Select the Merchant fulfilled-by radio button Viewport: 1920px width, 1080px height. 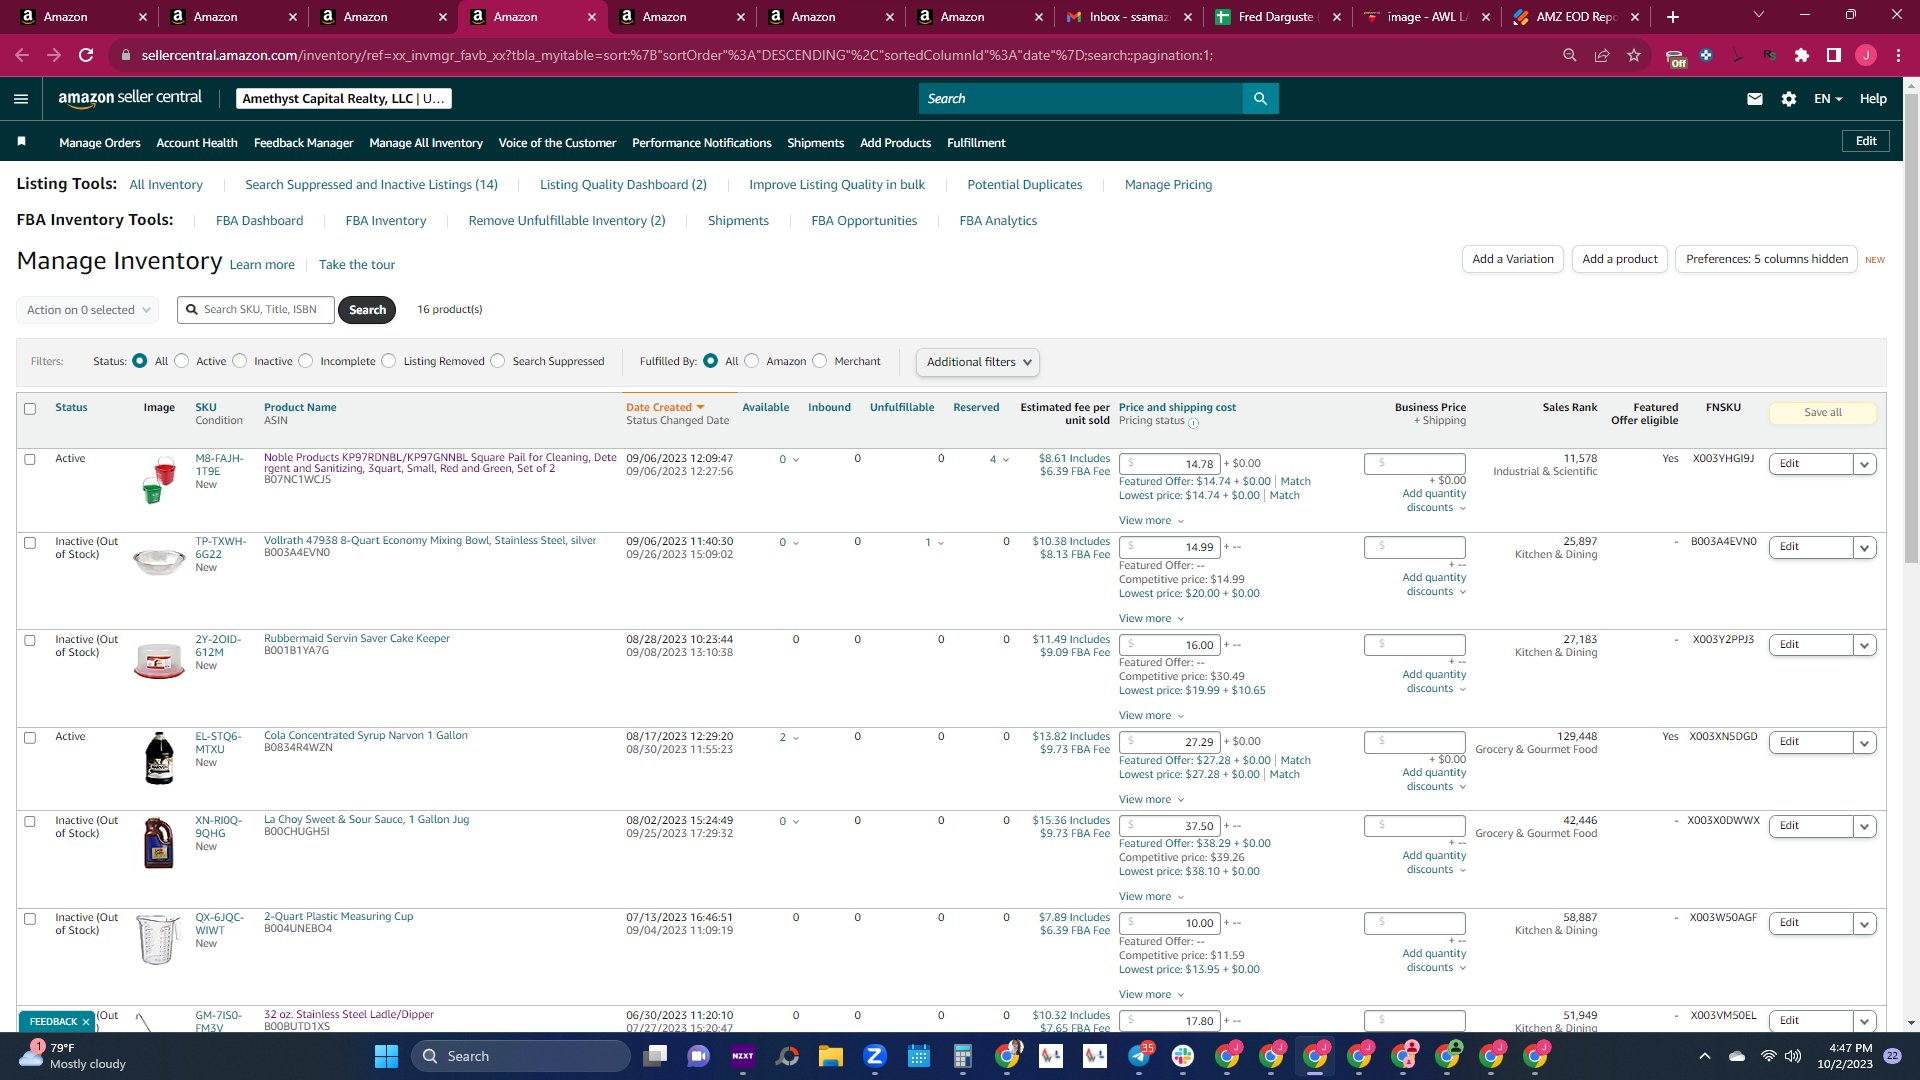point(820,361)
